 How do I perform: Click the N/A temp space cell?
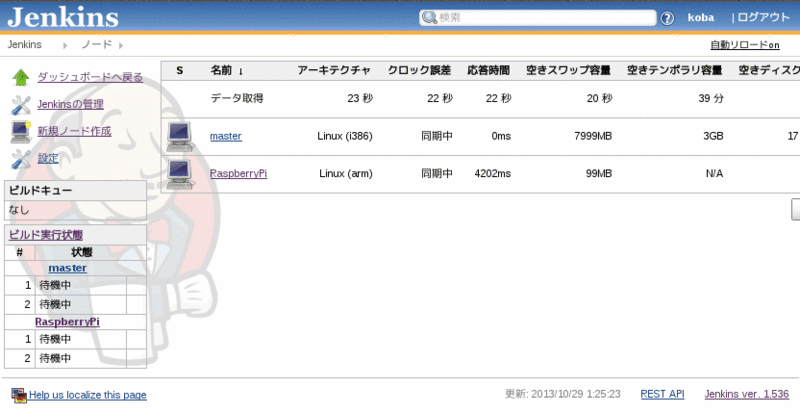click(714, 174)
